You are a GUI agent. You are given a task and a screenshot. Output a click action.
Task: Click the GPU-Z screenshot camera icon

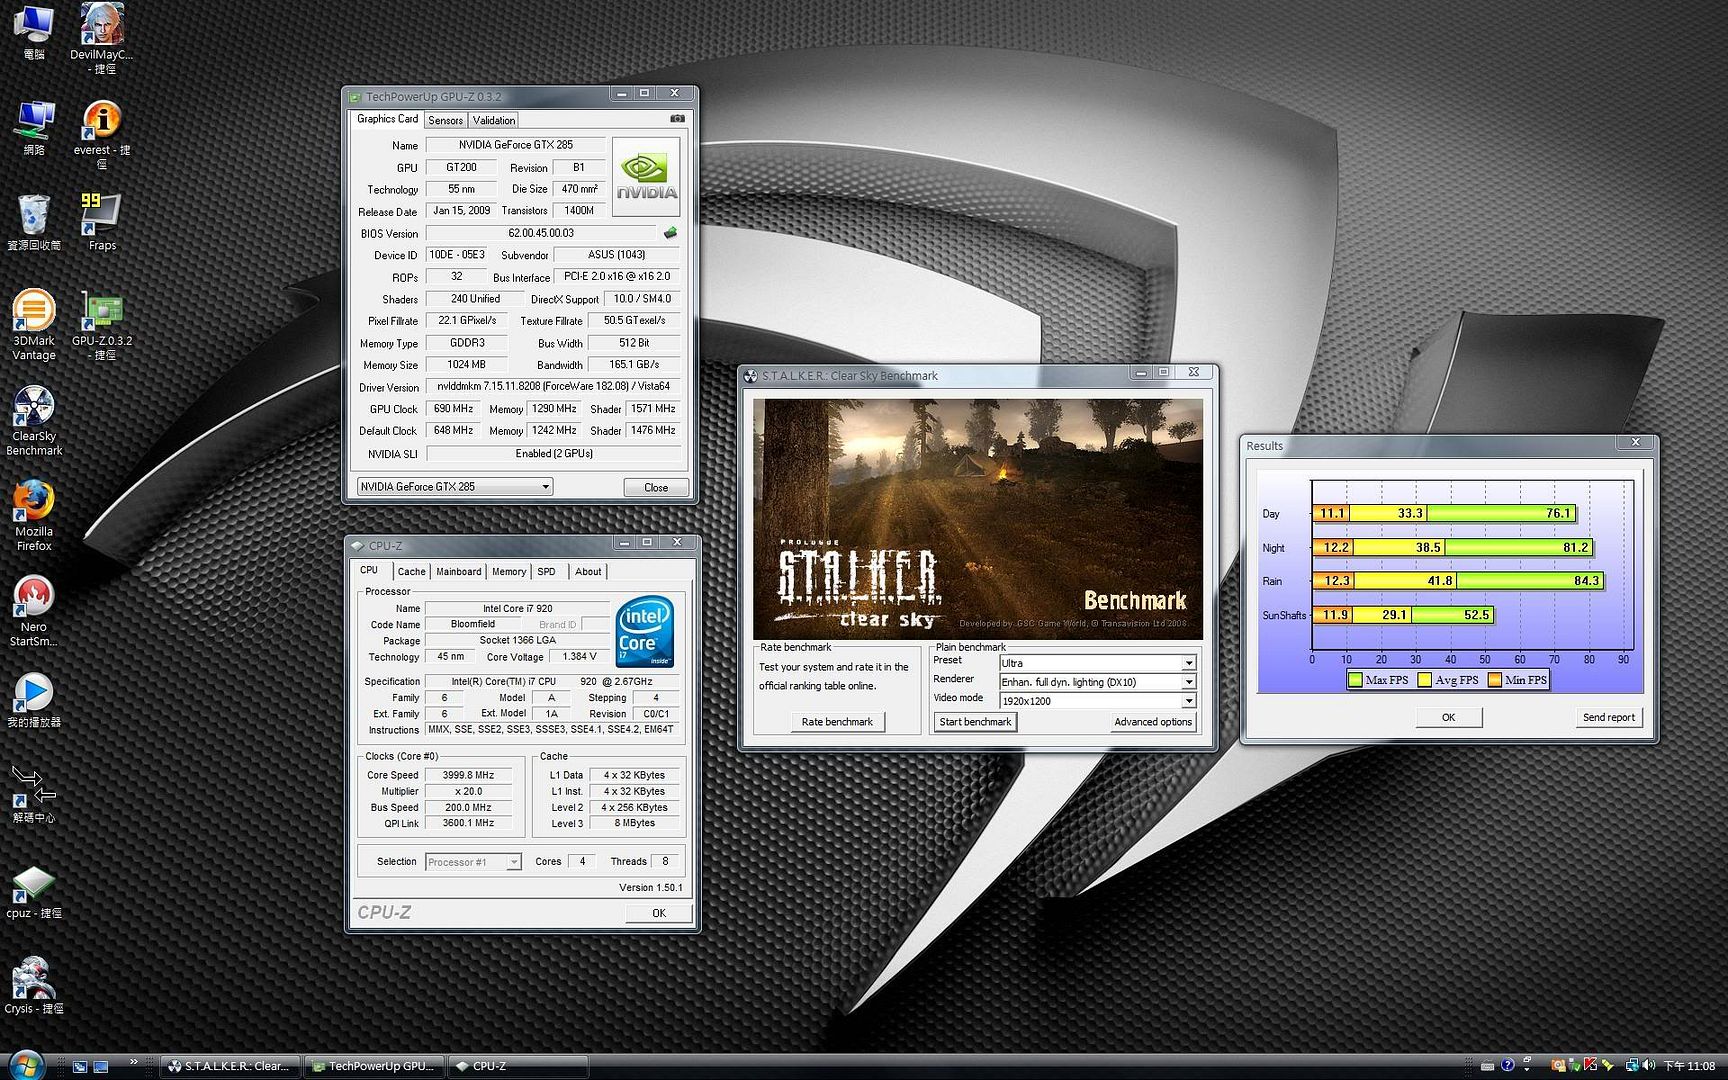pyautogui.click(x=677, y=119)
